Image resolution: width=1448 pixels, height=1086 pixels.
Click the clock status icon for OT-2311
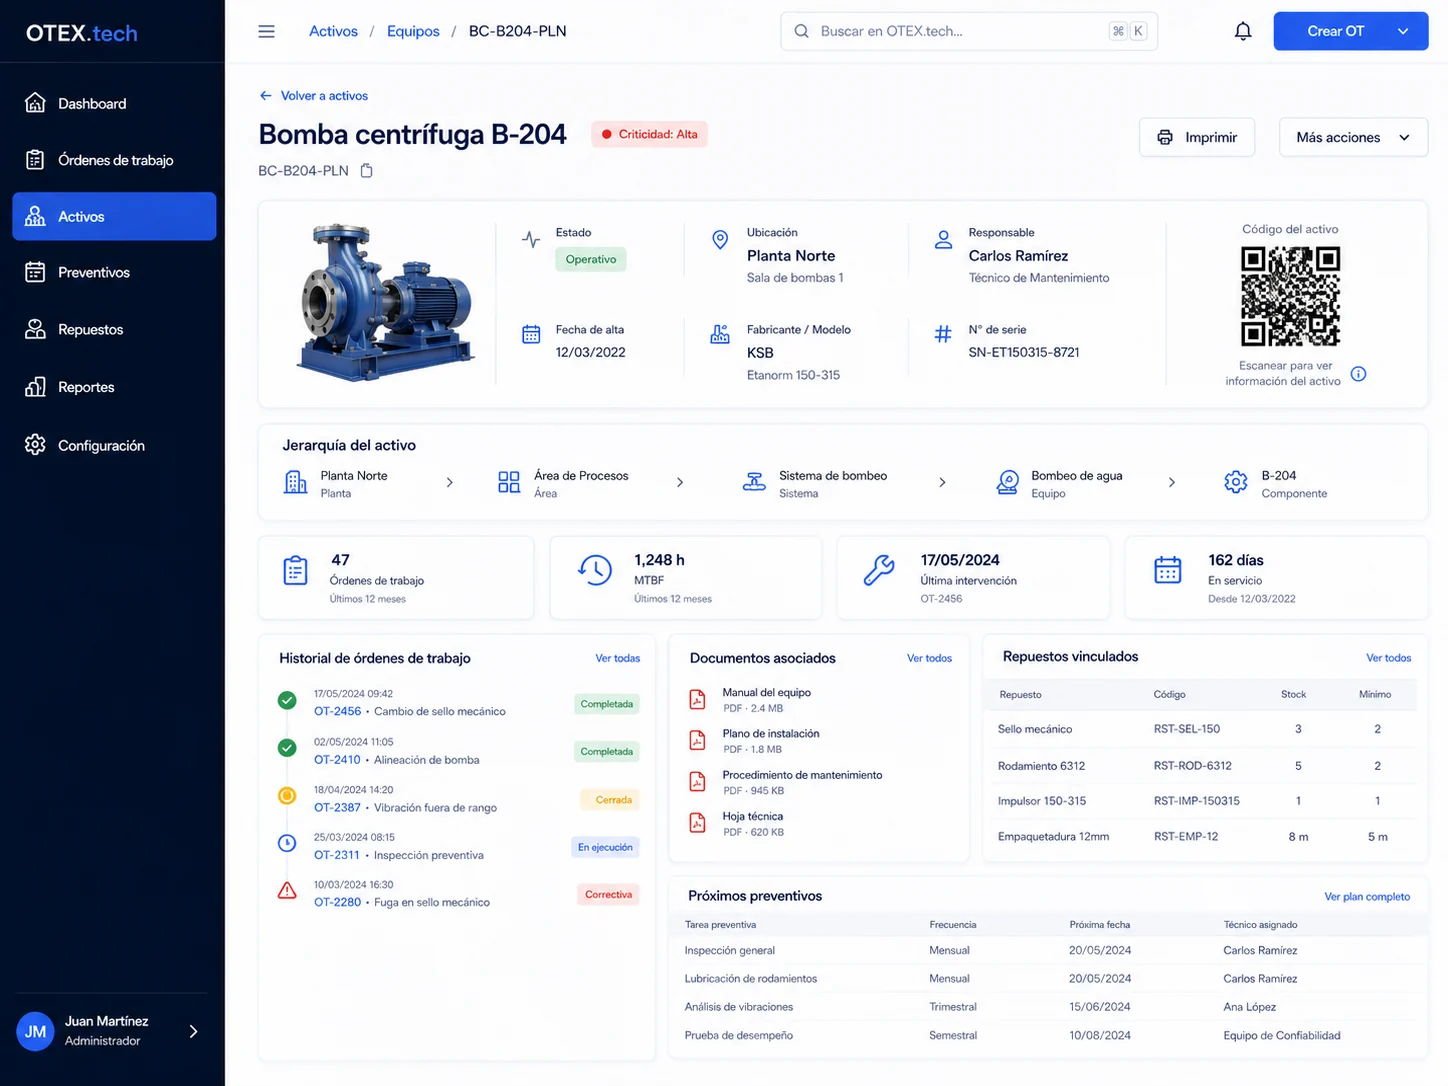287,843
